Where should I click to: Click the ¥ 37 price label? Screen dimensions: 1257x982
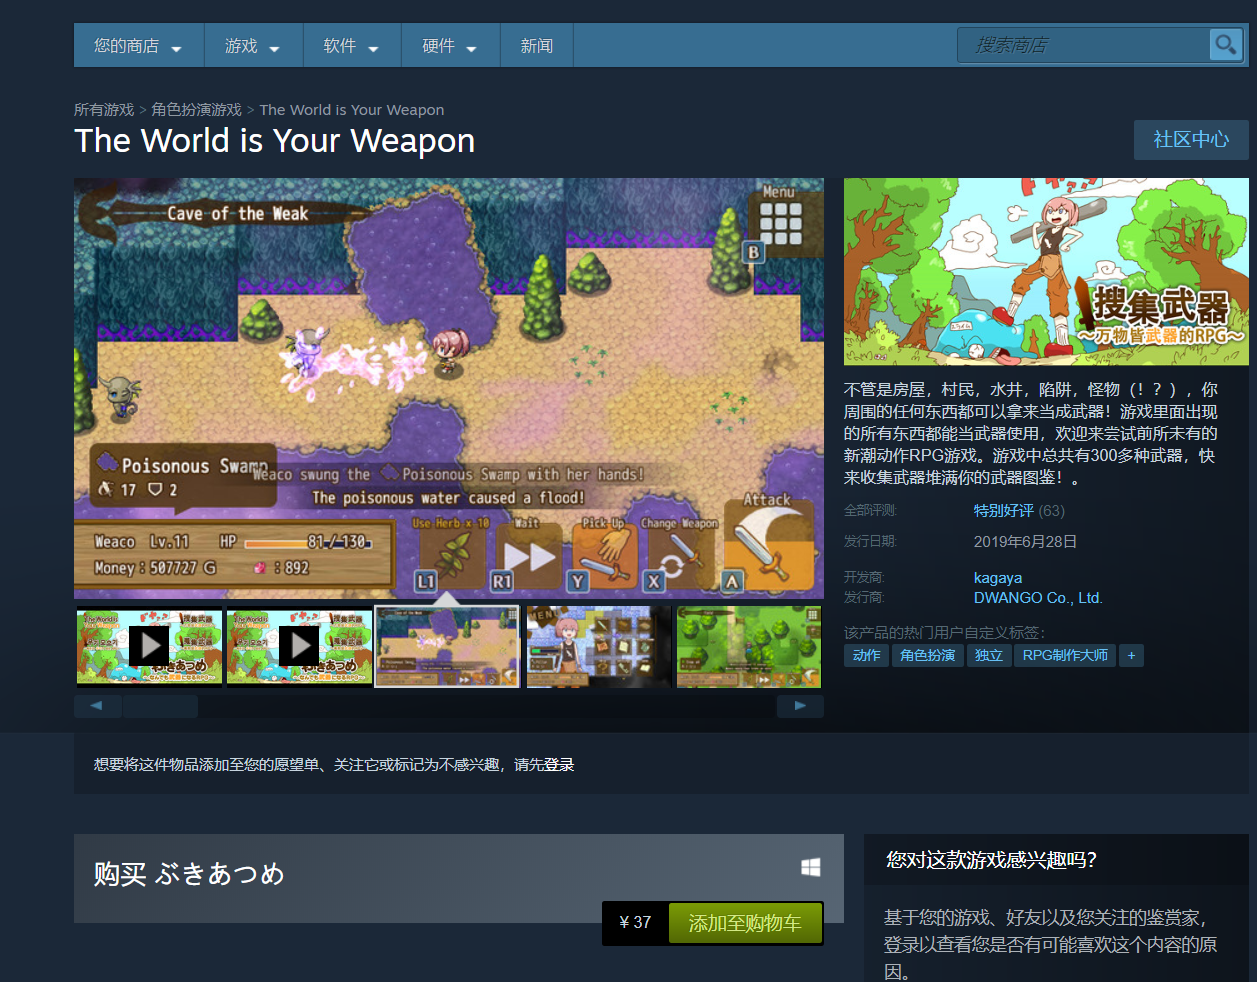click(x=635, y=923)
